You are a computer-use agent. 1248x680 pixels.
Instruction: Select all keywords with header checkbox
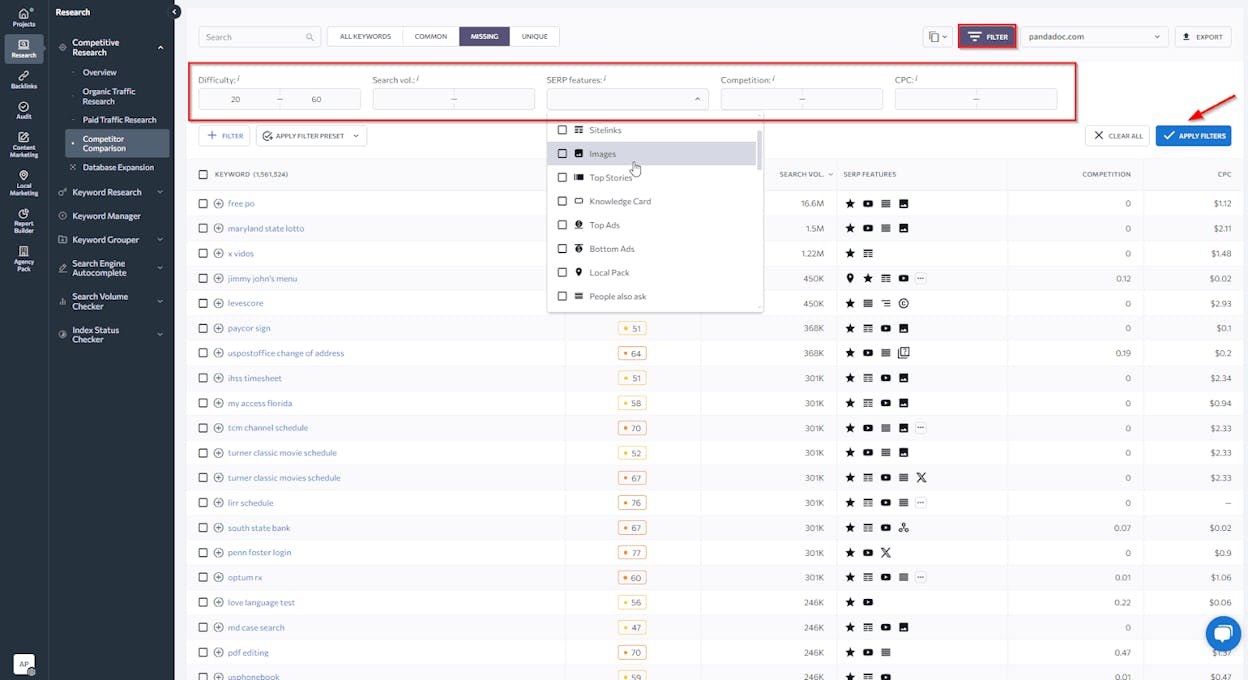coord(203,174)
